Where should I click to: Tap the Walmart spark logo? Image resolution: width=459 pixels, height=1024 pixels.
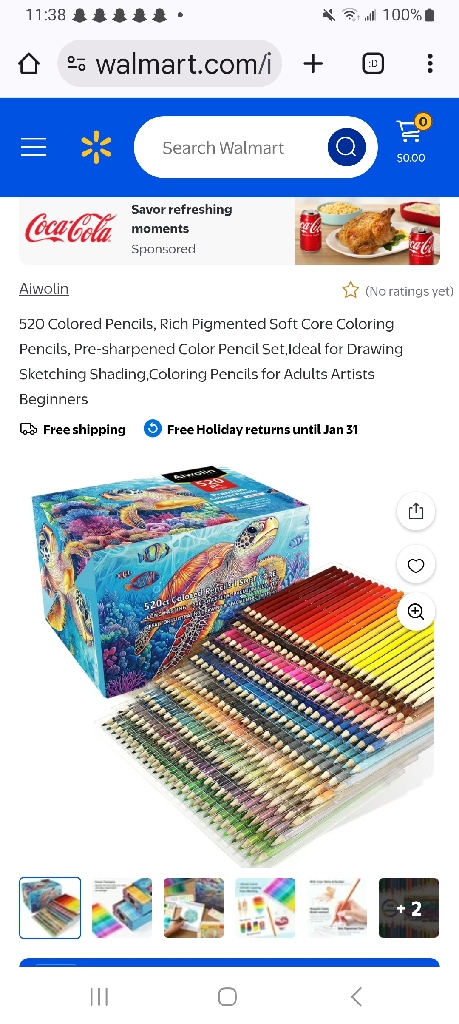[97, 148]
